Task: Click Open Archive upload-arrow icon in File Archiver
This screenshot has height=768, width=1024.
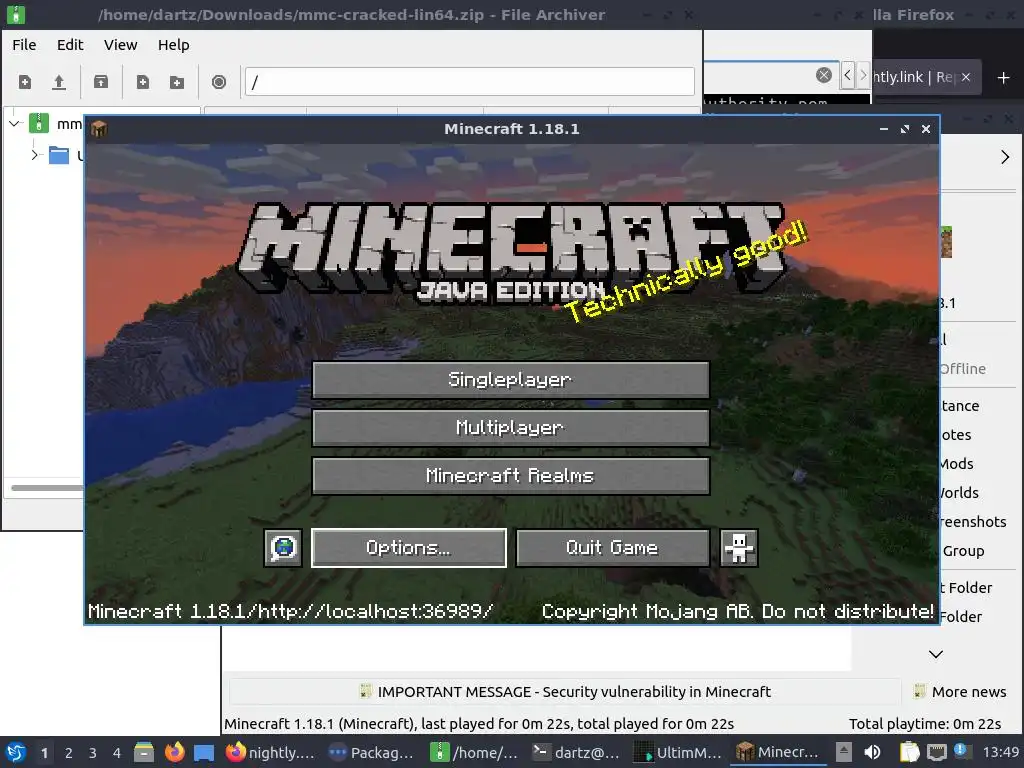Action: pos(59,82)
